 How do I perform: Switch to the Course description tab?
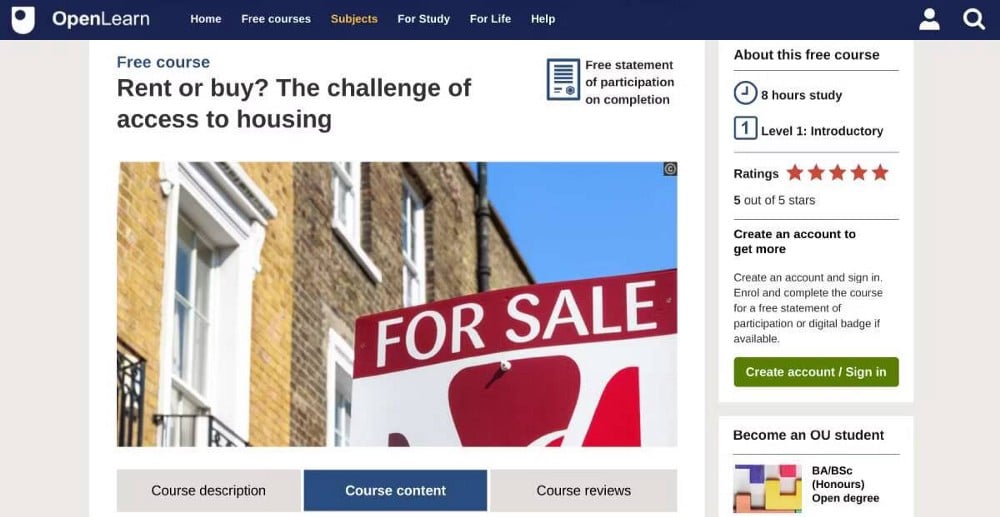click(209, 490)
